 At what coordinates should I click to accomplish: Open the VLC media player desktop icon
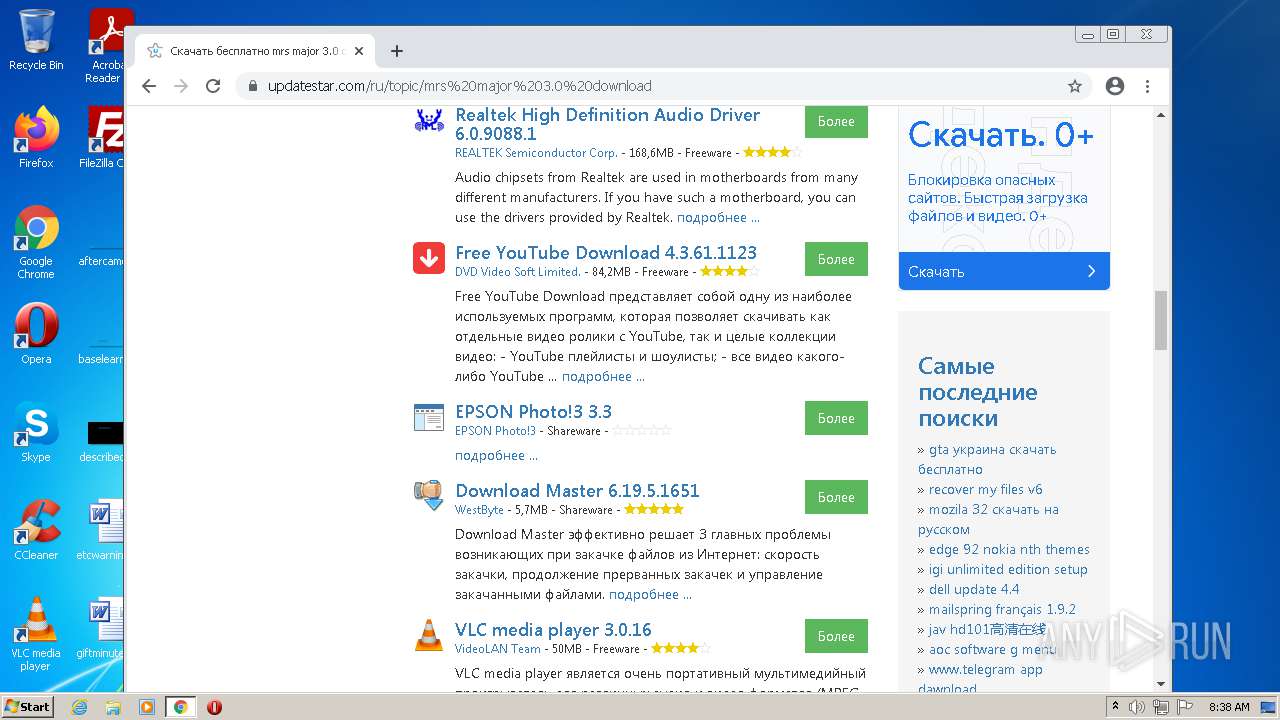pos(36,635)
